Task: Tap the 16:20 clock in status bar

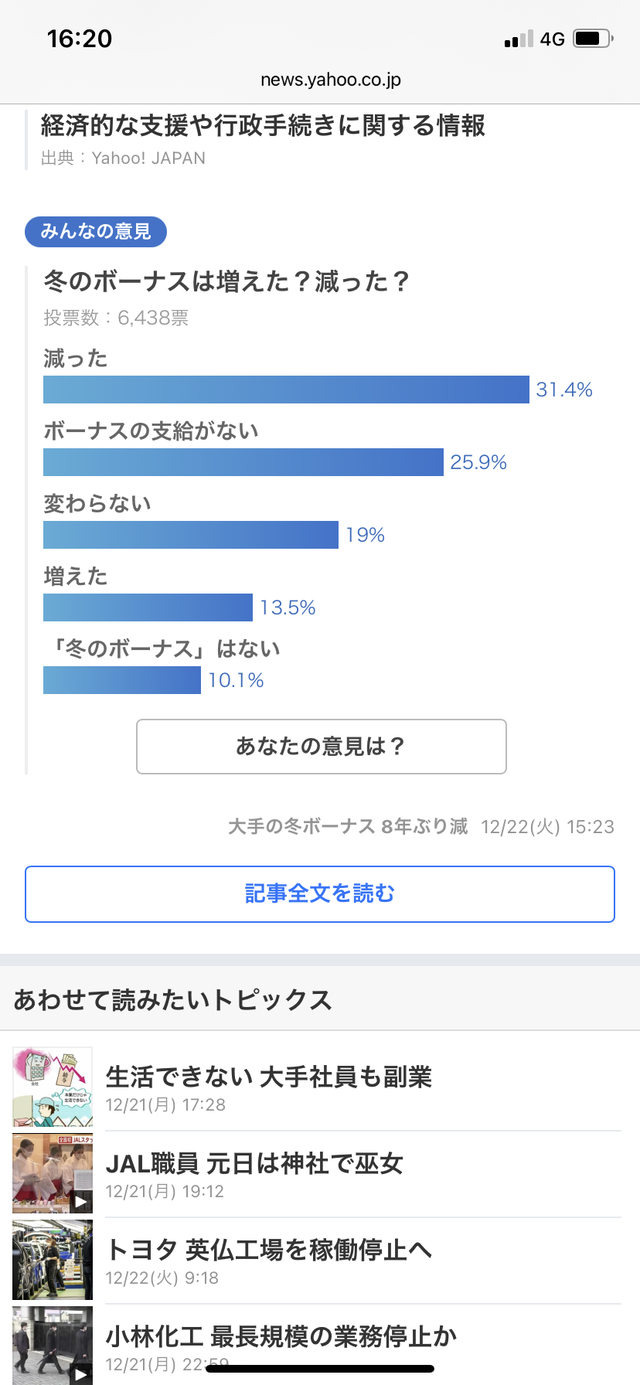Action: click(79, 39)
